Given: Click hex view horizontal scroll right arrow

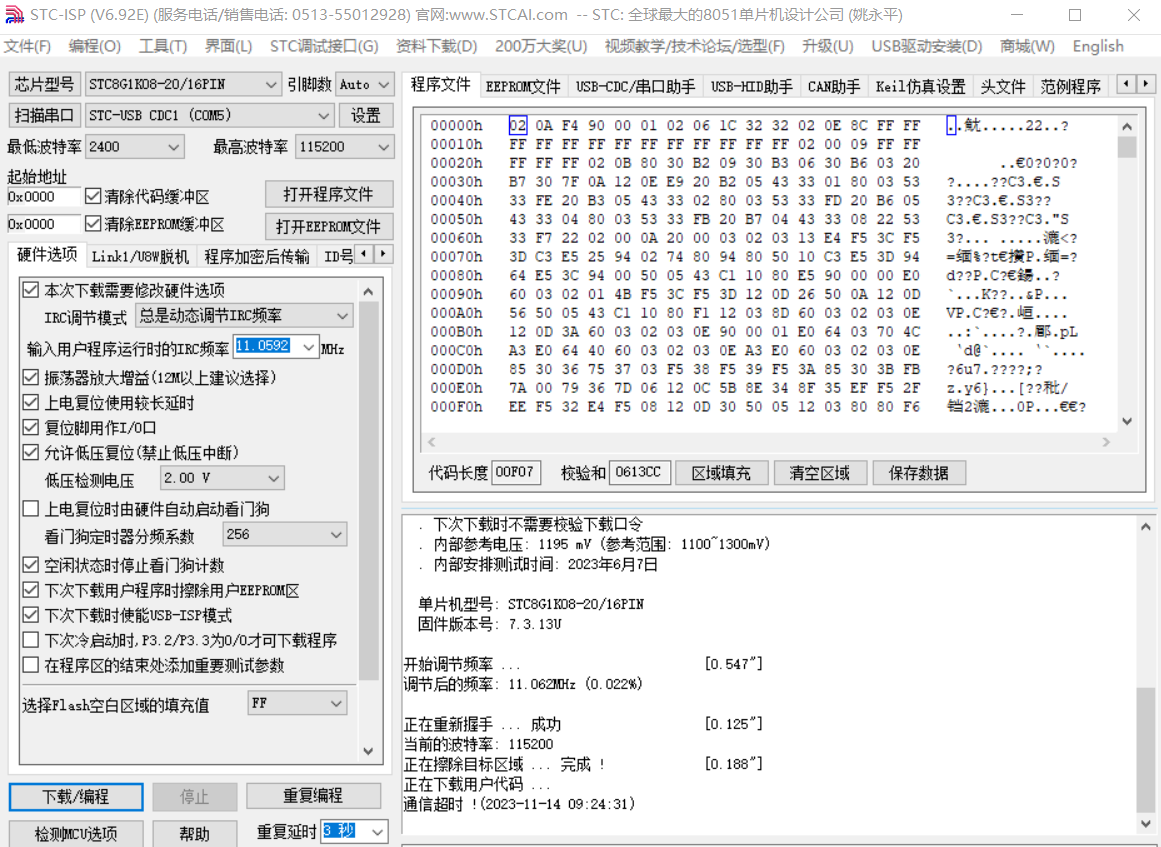Looking at the screenshot, I should pos(1106,442).
